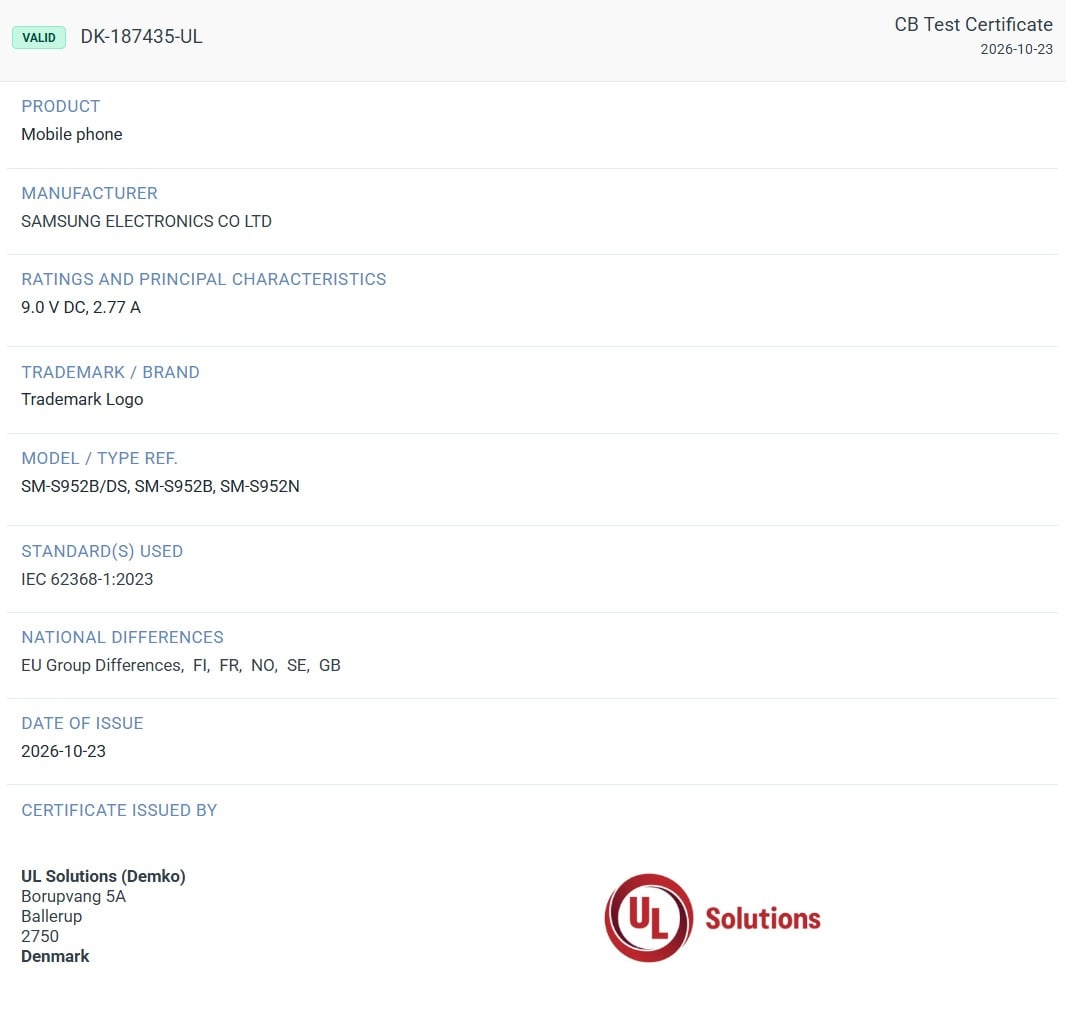This screenshot has width=1066, height=1009.
Task: Select the IEC 62368-1:2023 standard text
Action: click(87, 579)
